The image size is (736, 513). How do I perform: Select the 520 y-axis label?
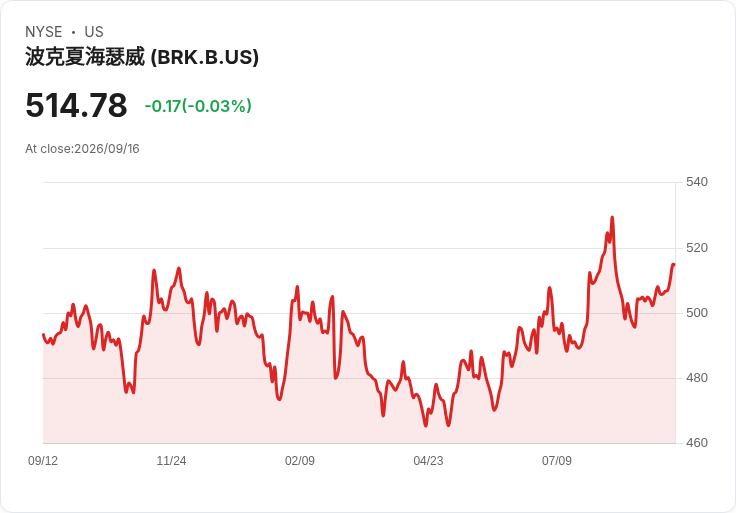[x=697, y=247]
